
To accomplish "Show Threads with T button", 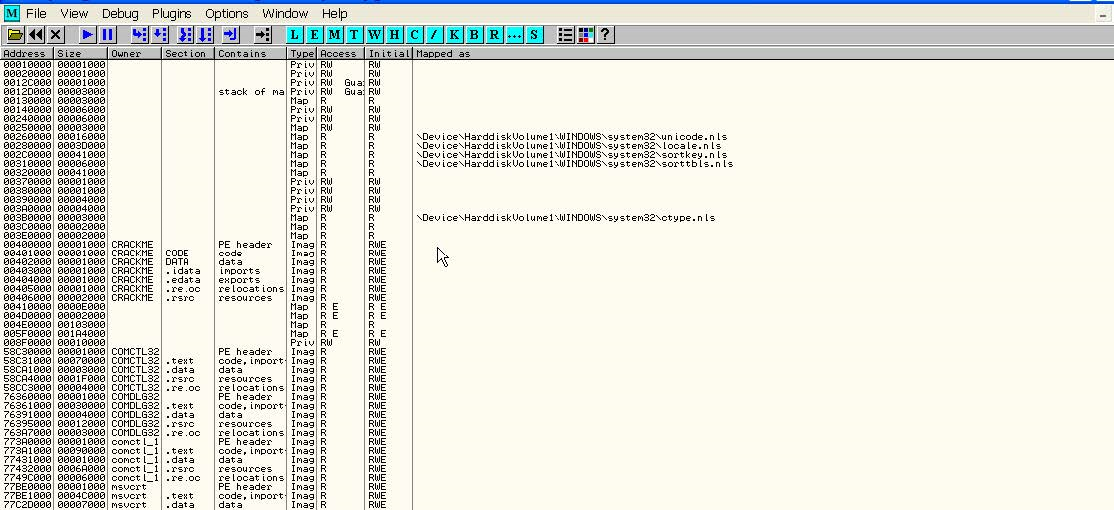I will coord(355,35).
